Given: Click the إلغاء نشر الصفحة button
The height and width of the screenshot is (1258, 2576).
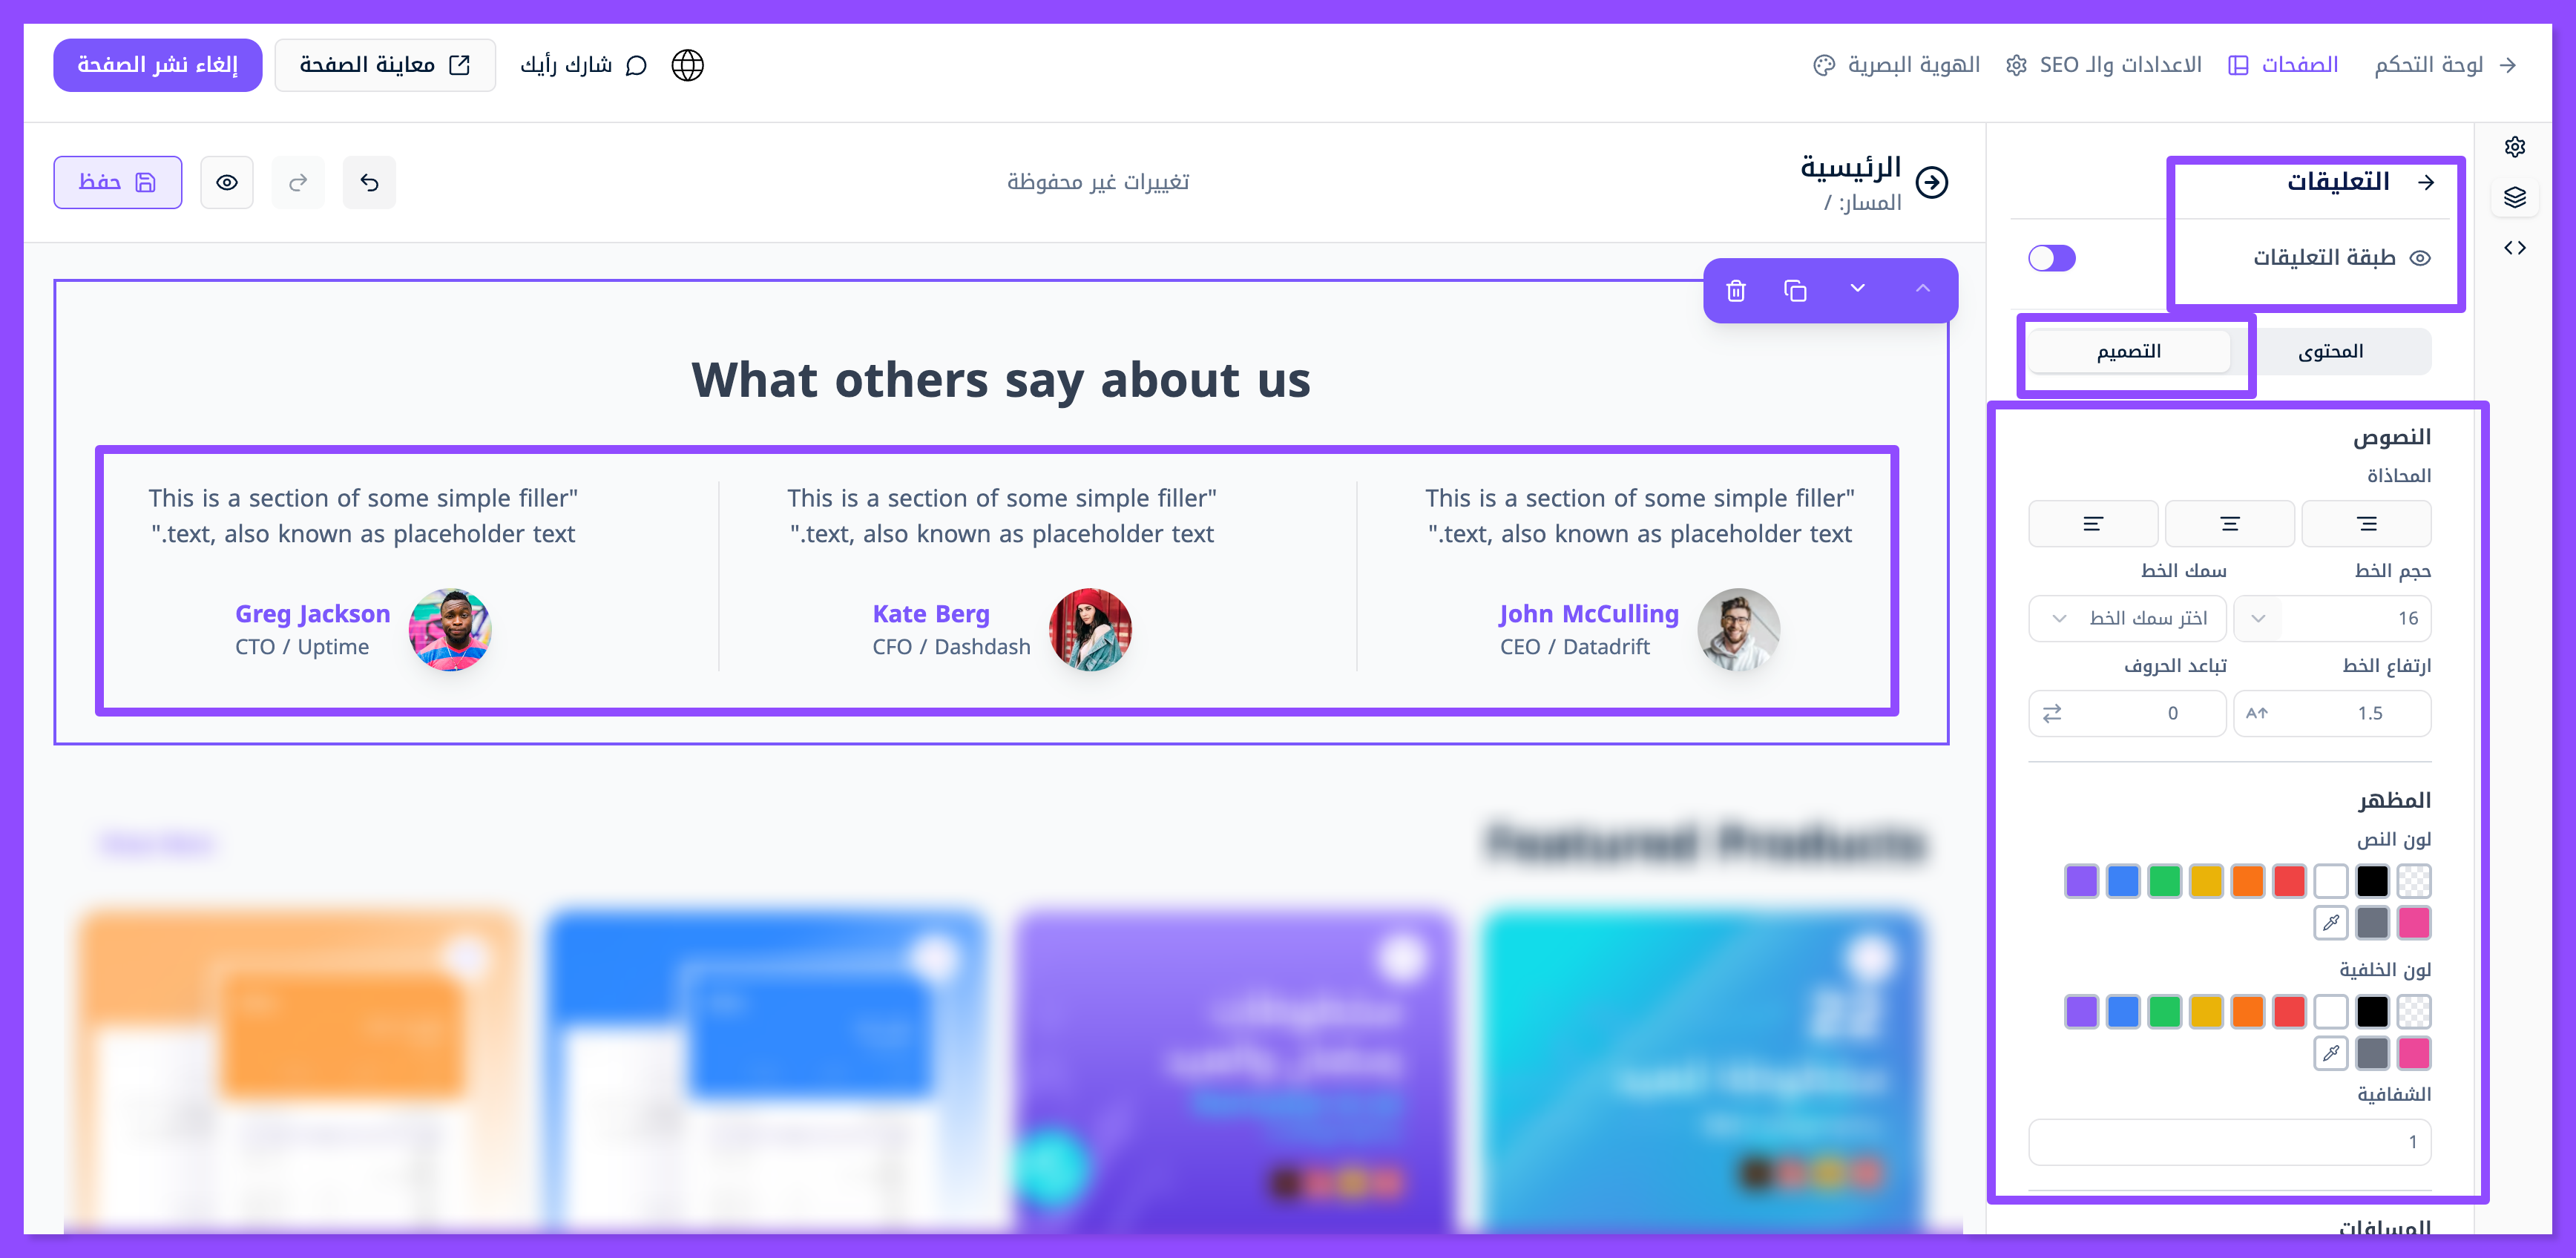Looking at the screenshot, I should tap(158, 65).
